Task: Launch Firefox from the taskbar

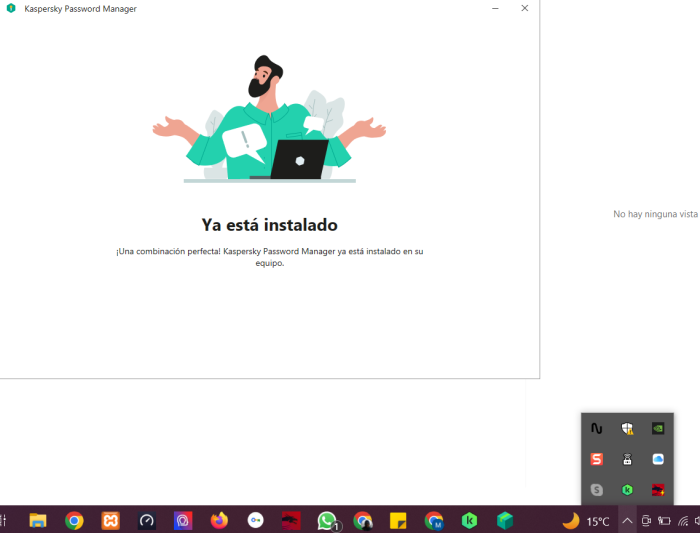Action: click(219, 521)
